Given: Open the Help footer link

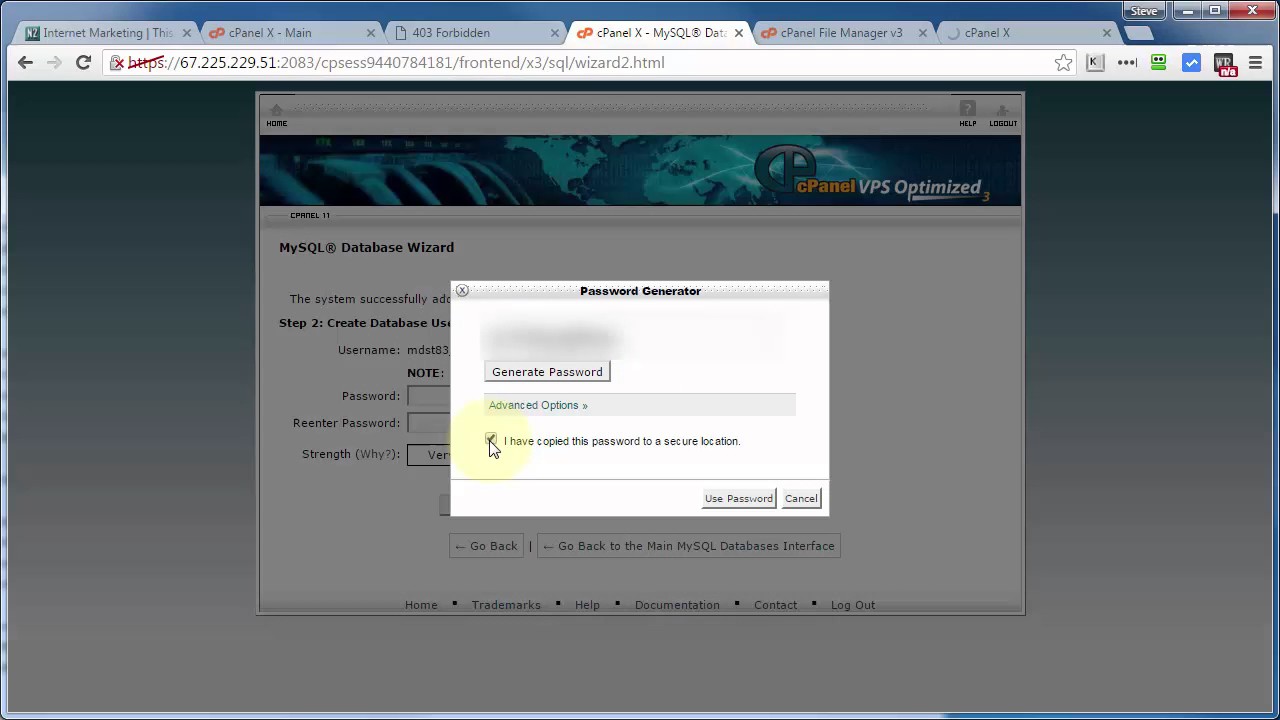Looking at the screenshot, I should pyautogui.click(x=587, y=605).
